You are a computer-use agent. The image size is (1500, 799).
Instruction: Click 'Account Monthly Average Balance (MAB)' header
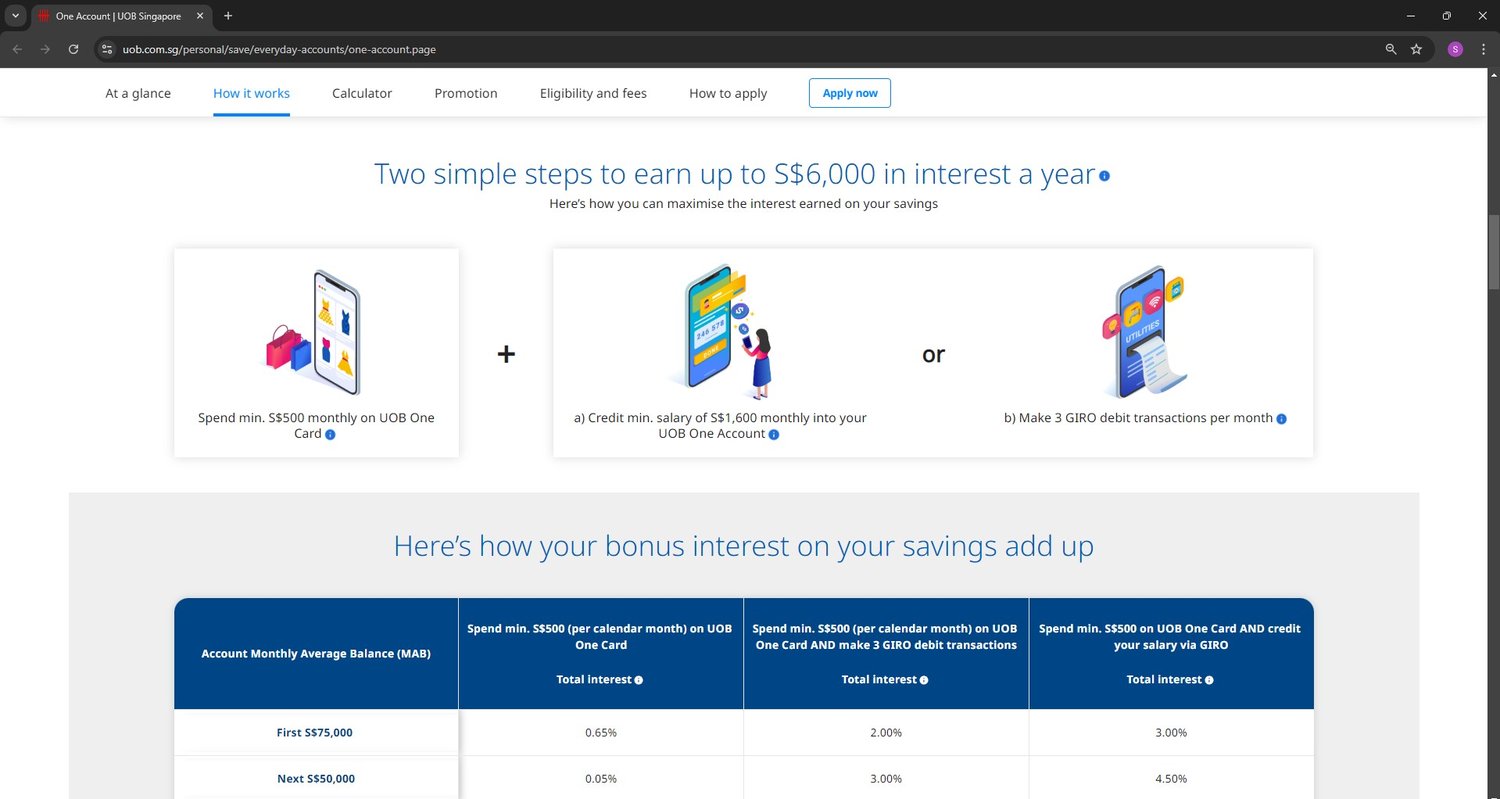pyautogui.click(x=316, y=654)
